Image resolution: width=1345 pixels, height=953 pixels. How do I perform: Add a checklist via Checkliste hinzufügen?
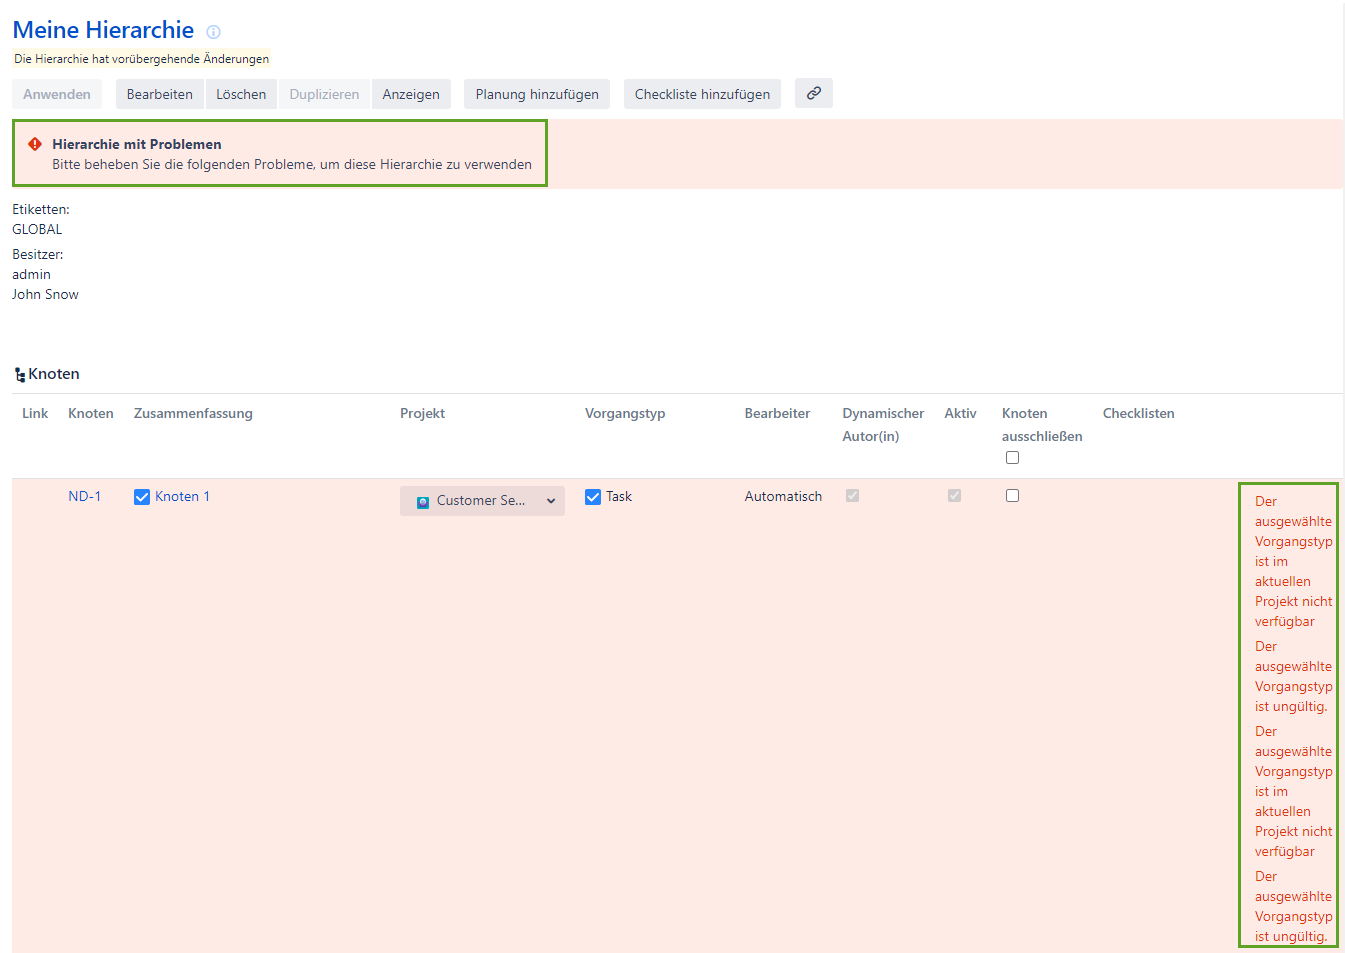coord(702,94)
